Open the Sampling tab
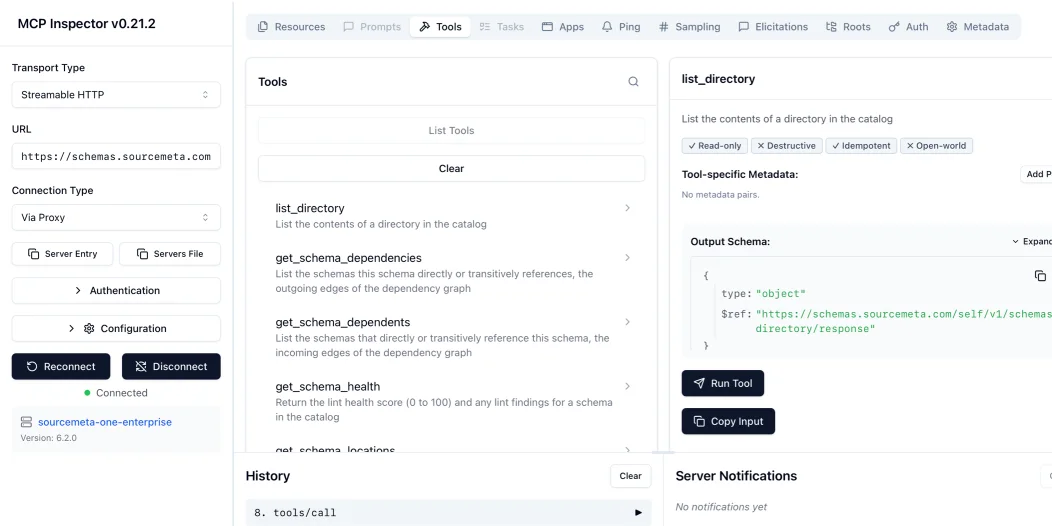The width and height of the screenshot is (1052, 526). (690, 27)
